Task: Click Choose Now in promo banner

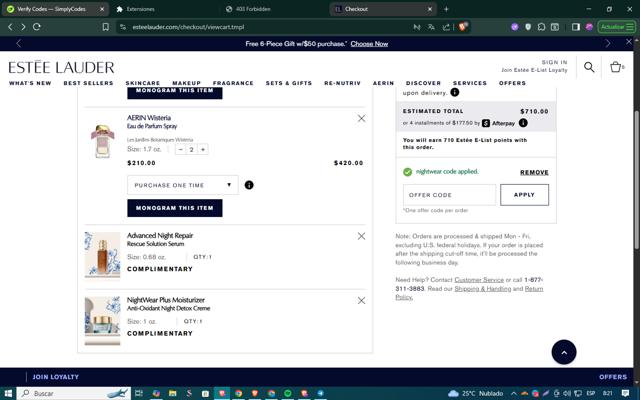Action: [369, 44]
